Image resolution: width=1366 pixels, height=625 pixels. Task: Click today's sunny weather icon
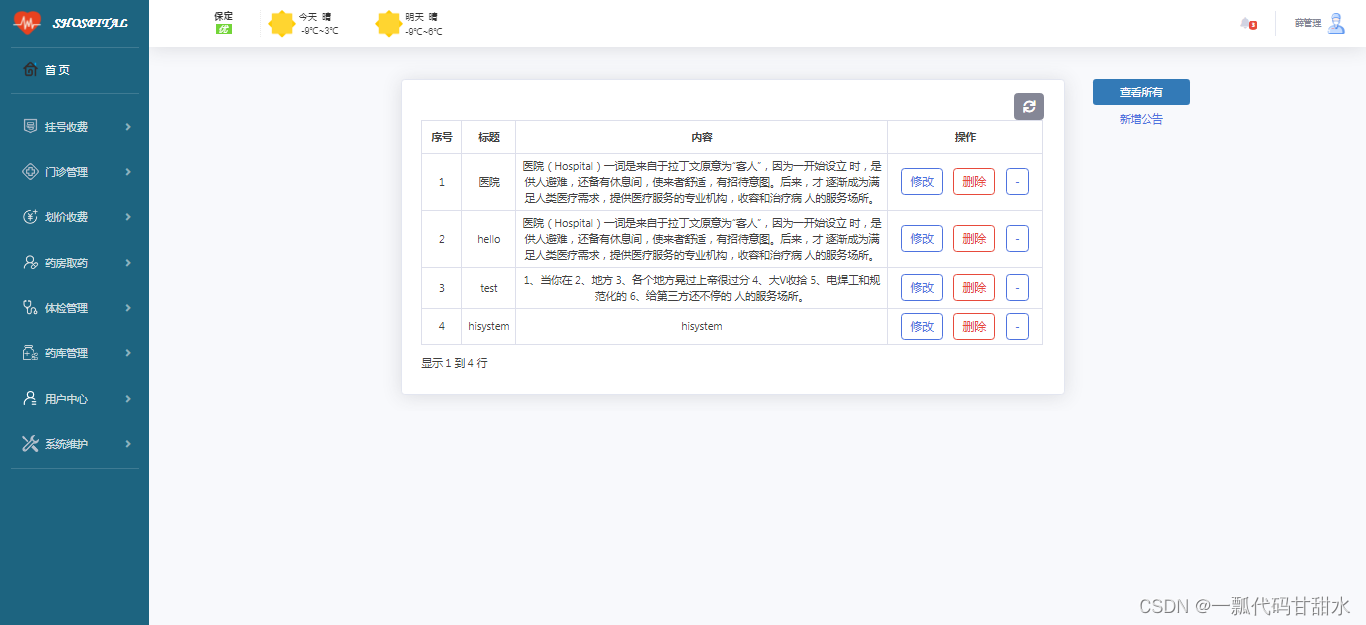point(283,23)
